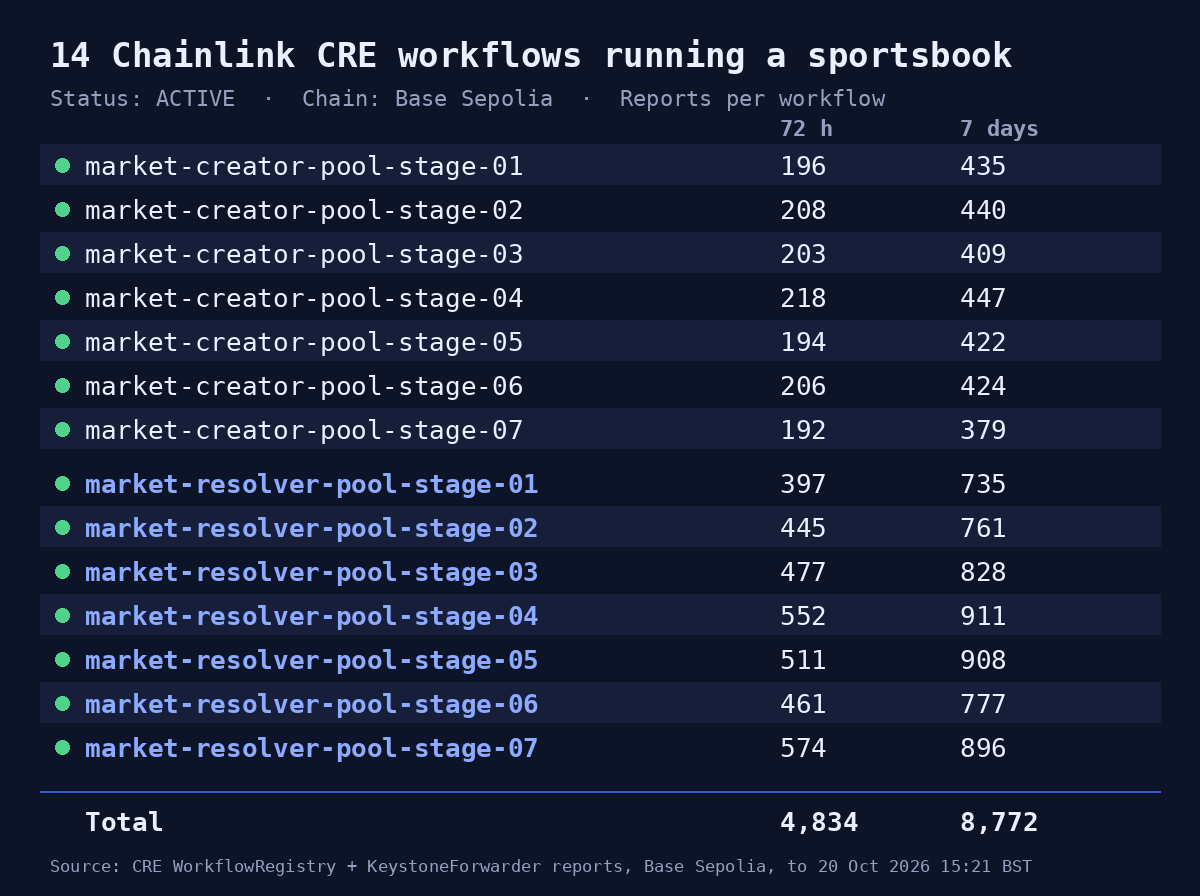Click green status dot for market-resolver-pool-stage-07
Screen dimensions: 1200x896
(62, 747)
